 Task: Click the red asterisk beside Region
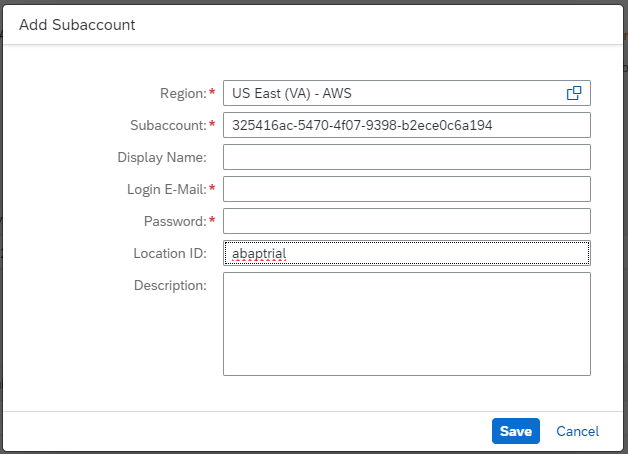pyautogui.click(x=212, y=92)
